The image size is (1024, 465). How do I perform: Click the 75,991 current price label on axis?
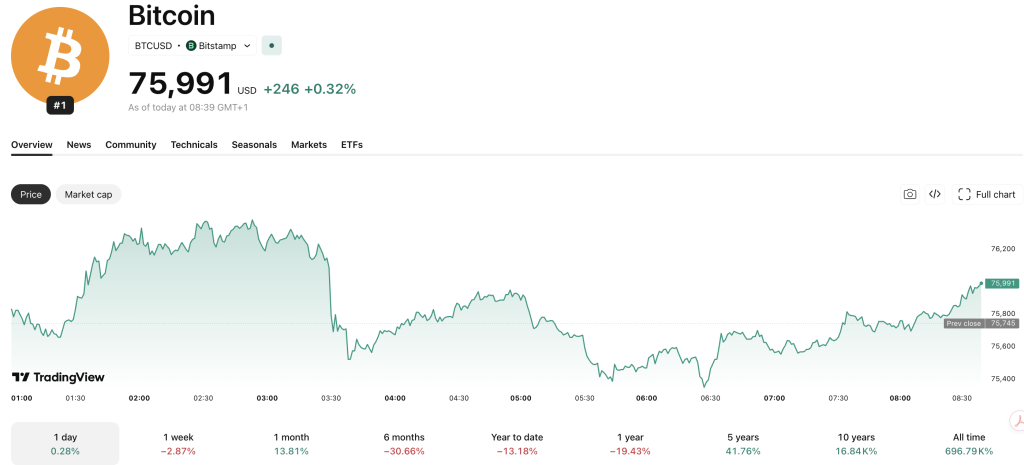[x=1003, y=283]
